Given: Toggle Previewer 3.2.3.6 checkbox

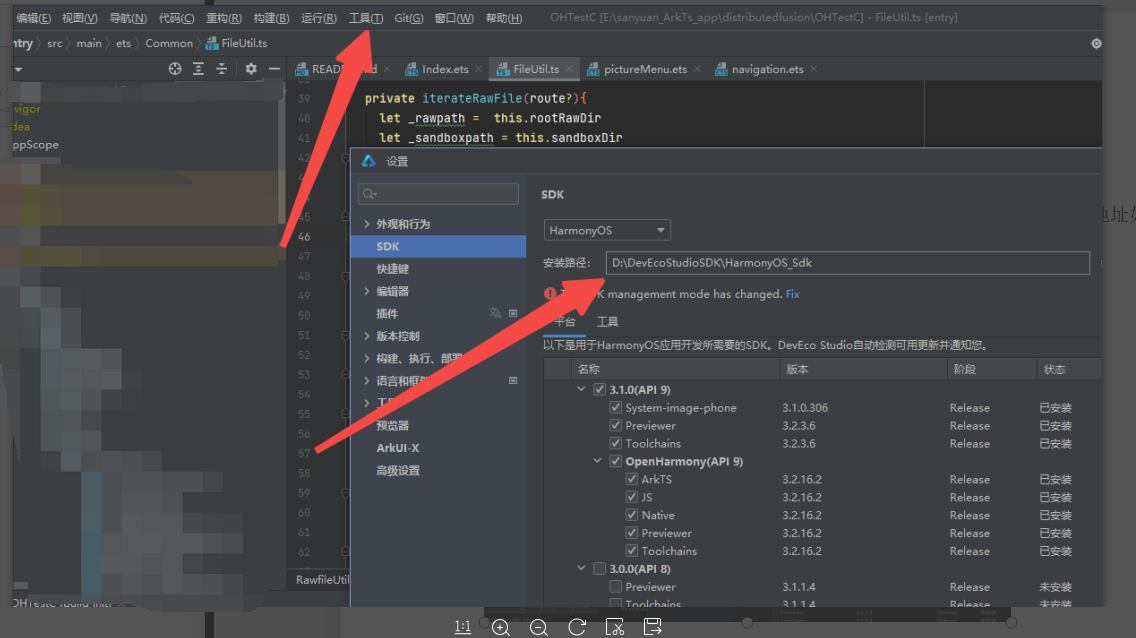Looking at the screenshot, I should pyautogui.click(x=615, y=426).
